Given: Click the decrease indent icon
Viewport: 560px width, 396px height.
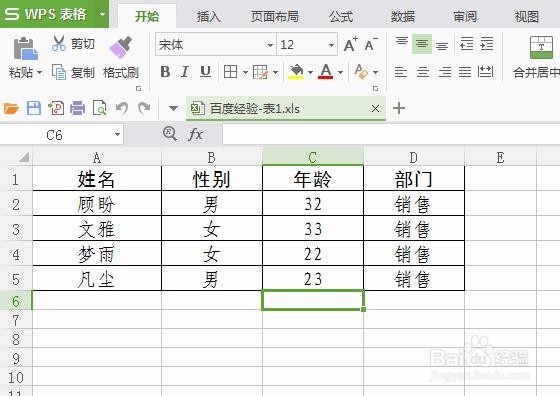Looking at the screenshot, I should pos(466,44).
